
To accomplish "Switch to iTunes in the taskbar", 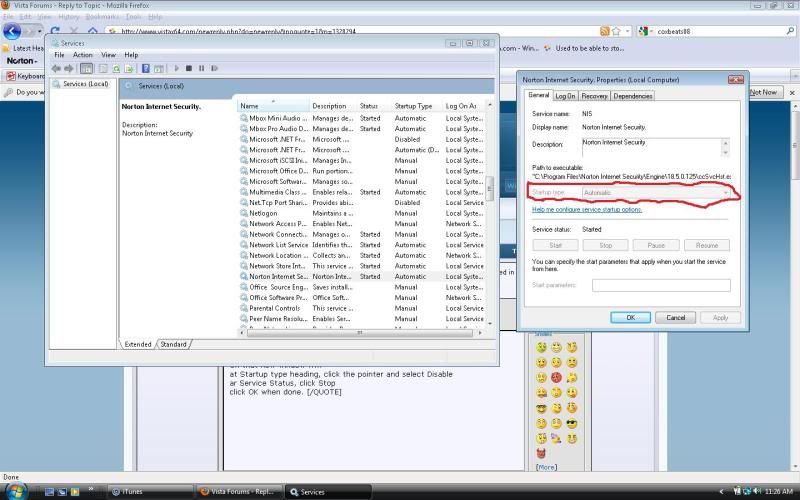I will (151, 492).
